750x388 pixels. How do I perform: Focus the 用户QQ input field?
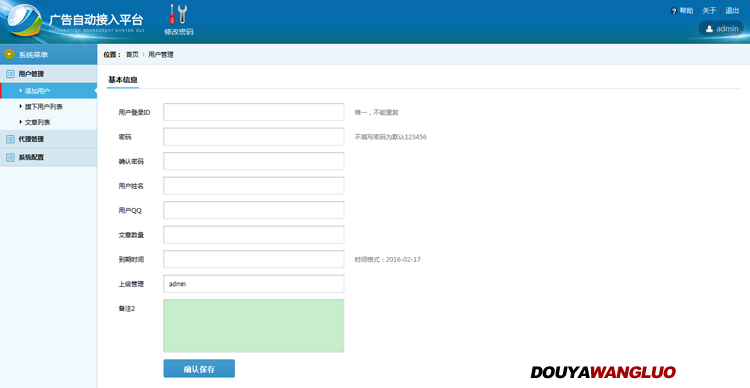coord(254,211)
